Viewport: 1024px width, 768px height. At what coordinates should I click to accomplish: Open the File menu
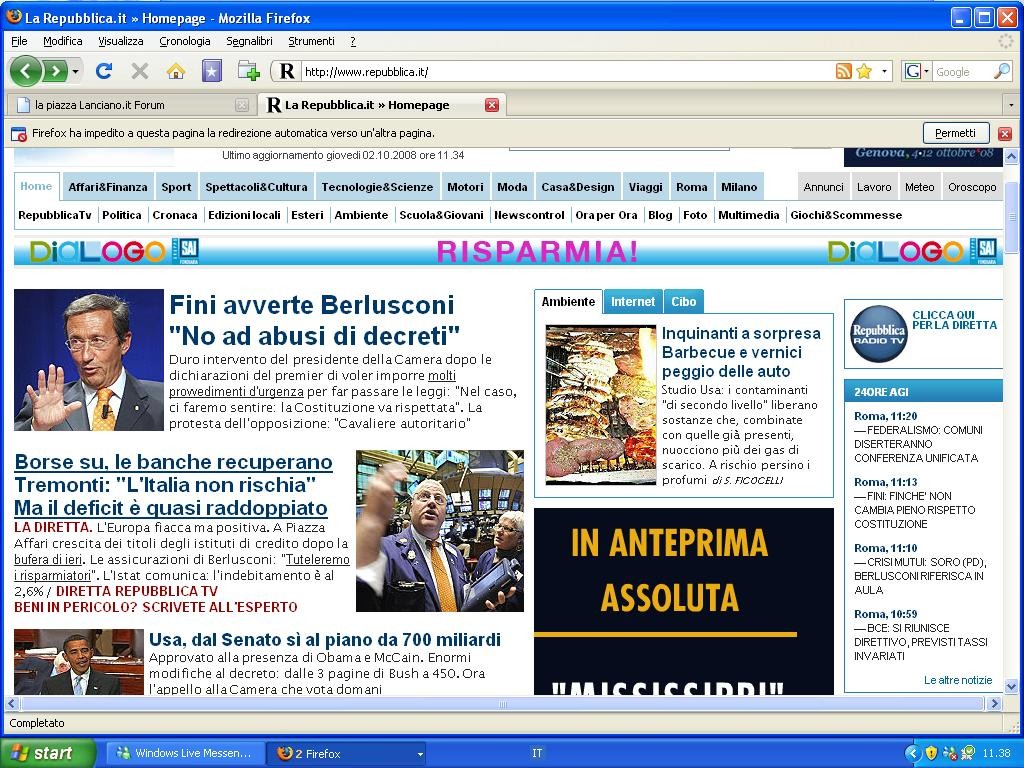coord(19,41)
